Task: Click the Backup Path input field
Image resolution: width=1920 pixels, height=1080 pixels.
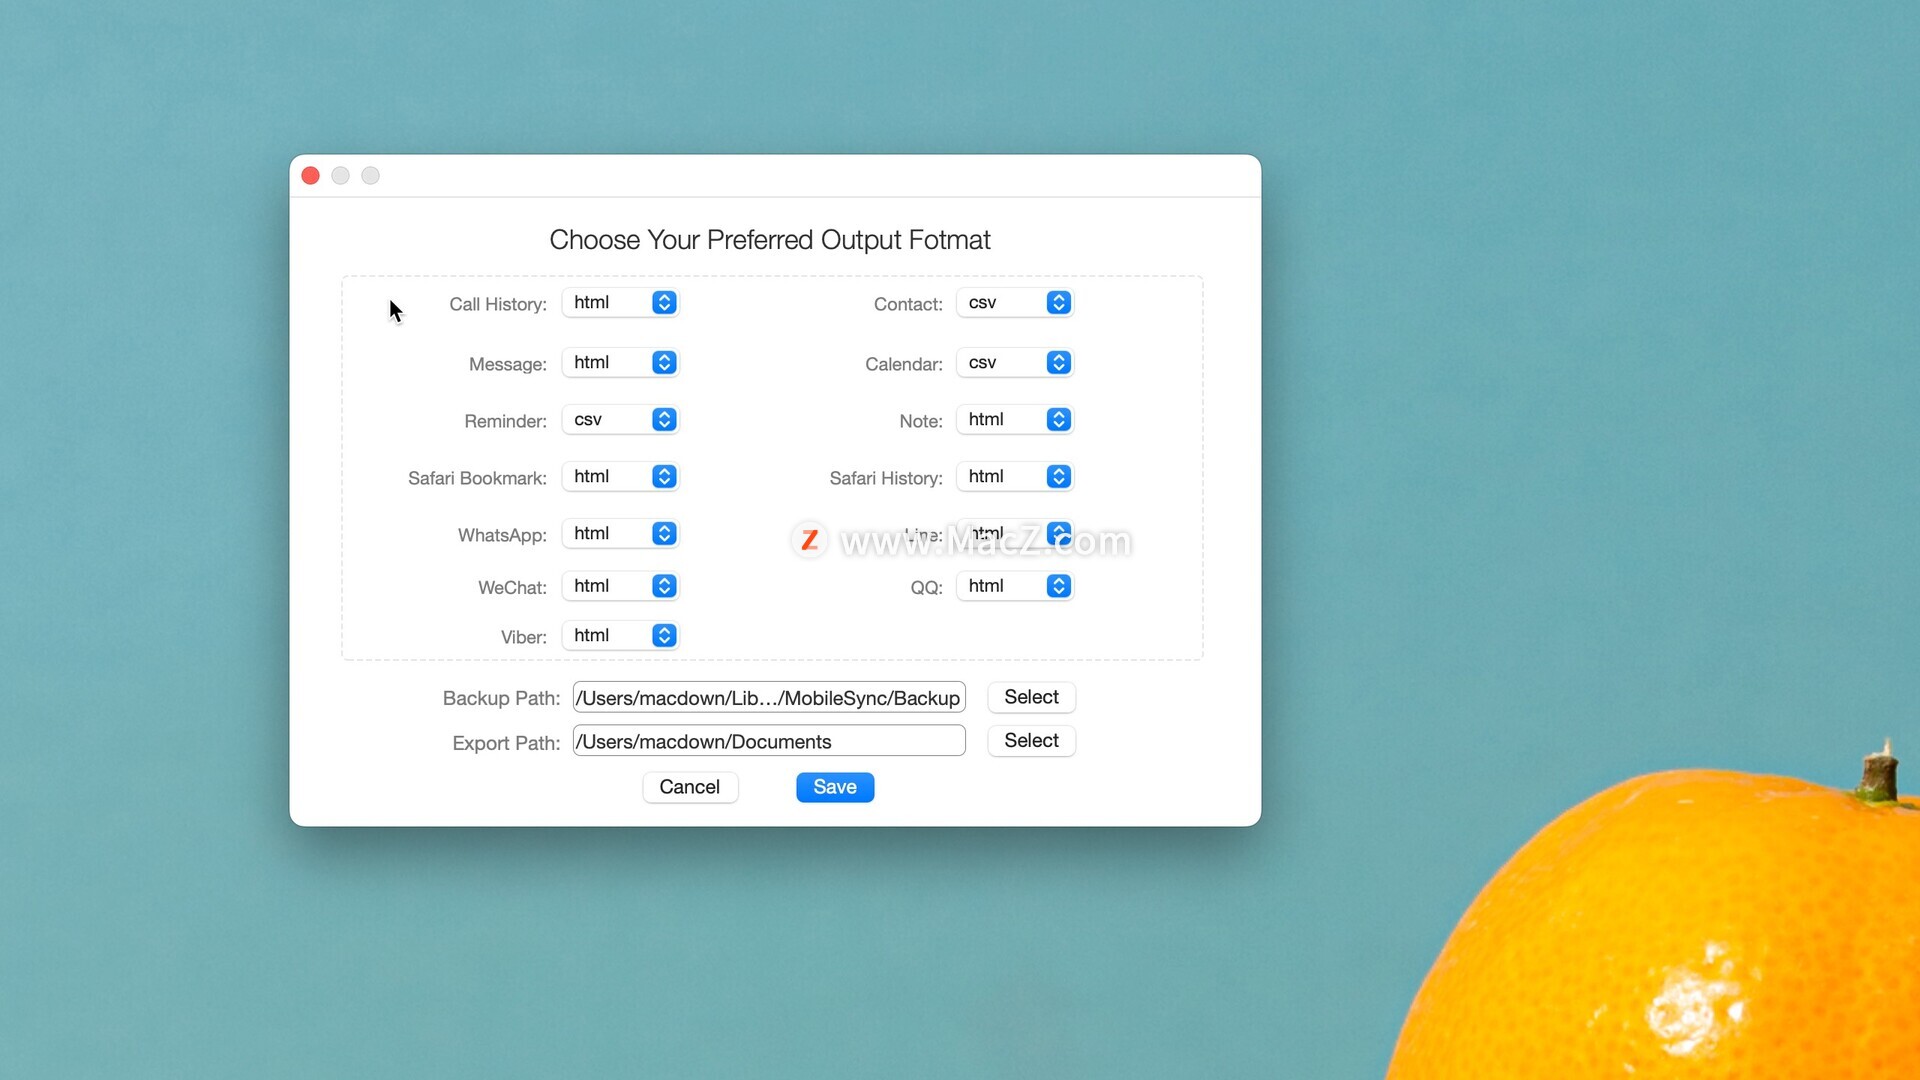Action: click(x=769, y=698)
